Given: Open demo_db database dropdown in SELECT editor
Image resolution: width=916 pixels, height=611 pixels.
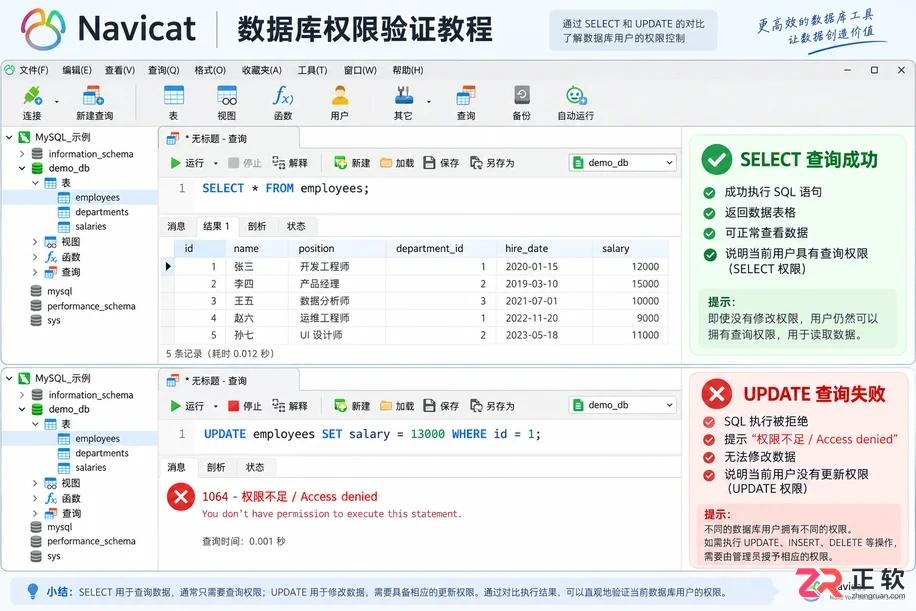Looking at the screenshot, I should click(x=623, y=163).
